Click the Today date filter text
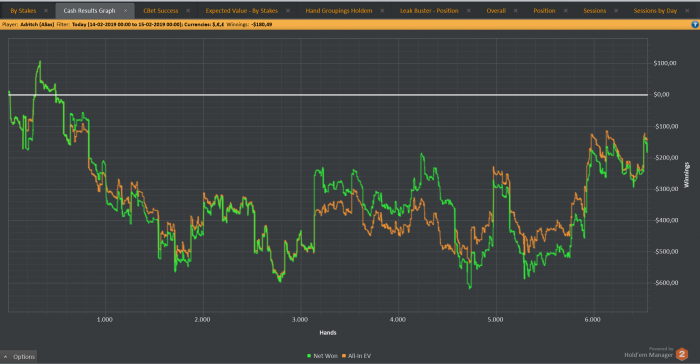The image size is (700, 364). [x=126, y=25]
